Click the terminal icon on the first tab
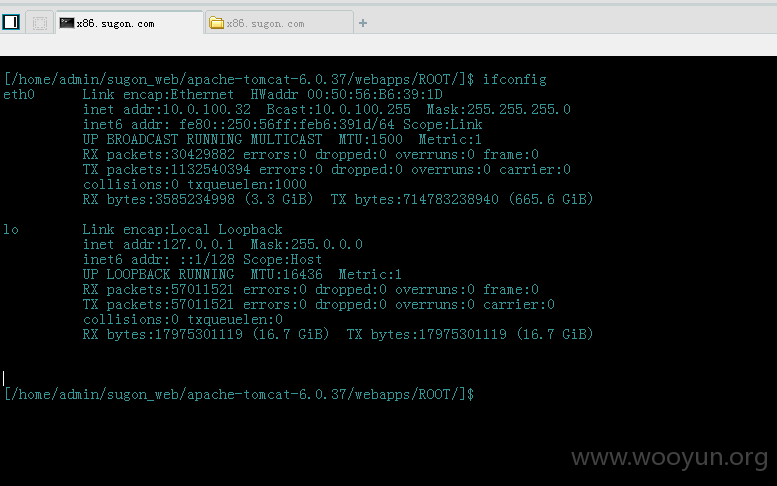This screenshot has height=486, width=777. [x=67, y=23]
